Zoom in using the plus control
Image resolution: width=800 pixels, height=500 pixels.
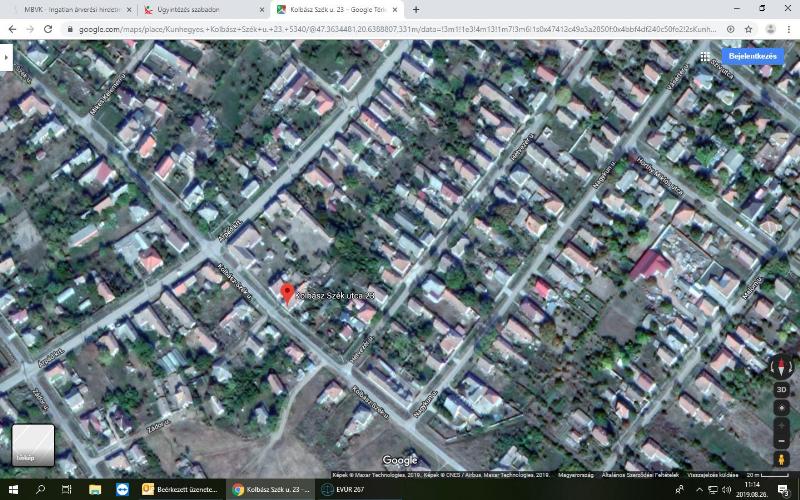coord(781,425)
